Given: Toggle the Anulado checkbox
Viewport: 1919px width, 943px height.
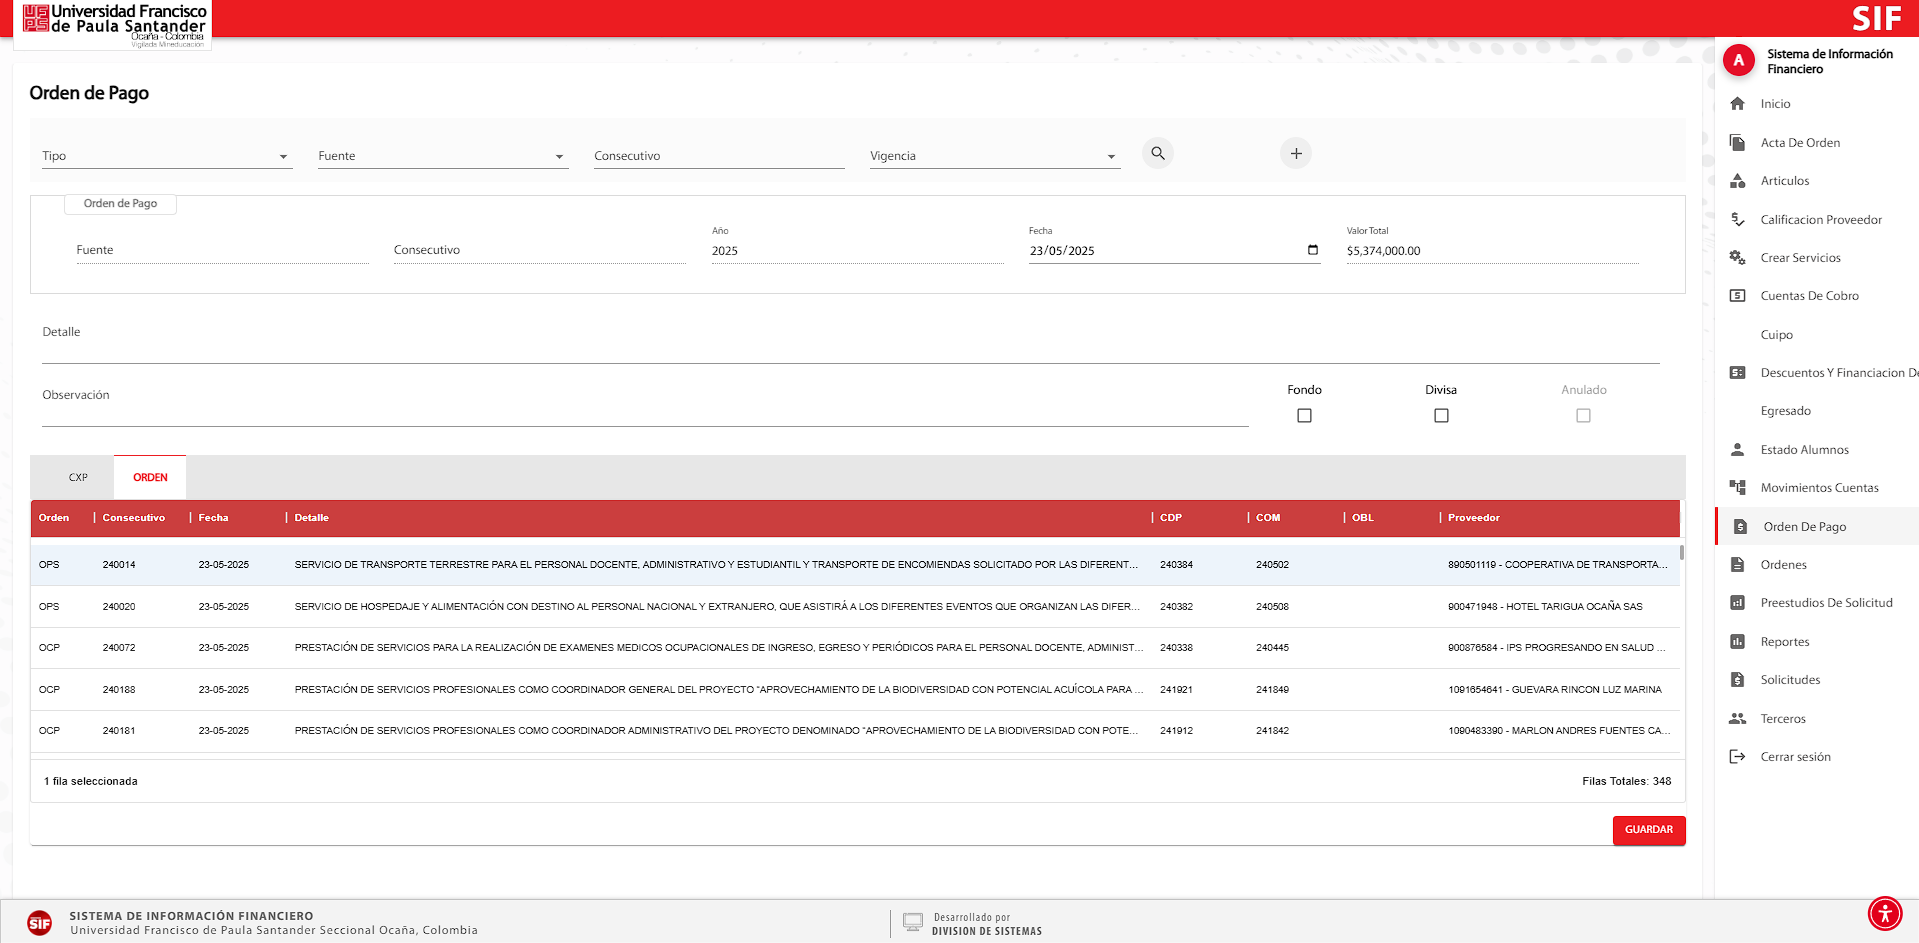Looking at the screenshot, I should click(1583, 415).
